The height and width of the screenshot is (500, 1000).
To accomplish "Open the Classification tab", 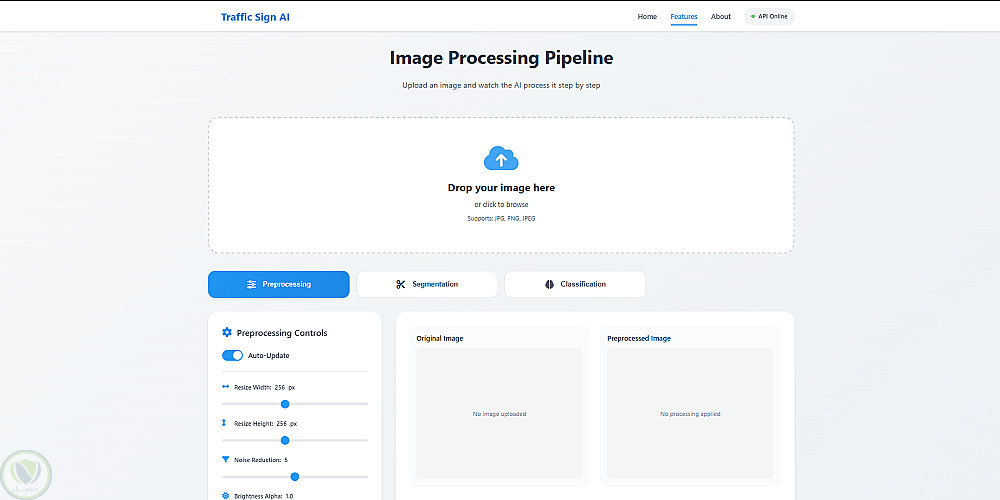I will [x=575, y=284].
